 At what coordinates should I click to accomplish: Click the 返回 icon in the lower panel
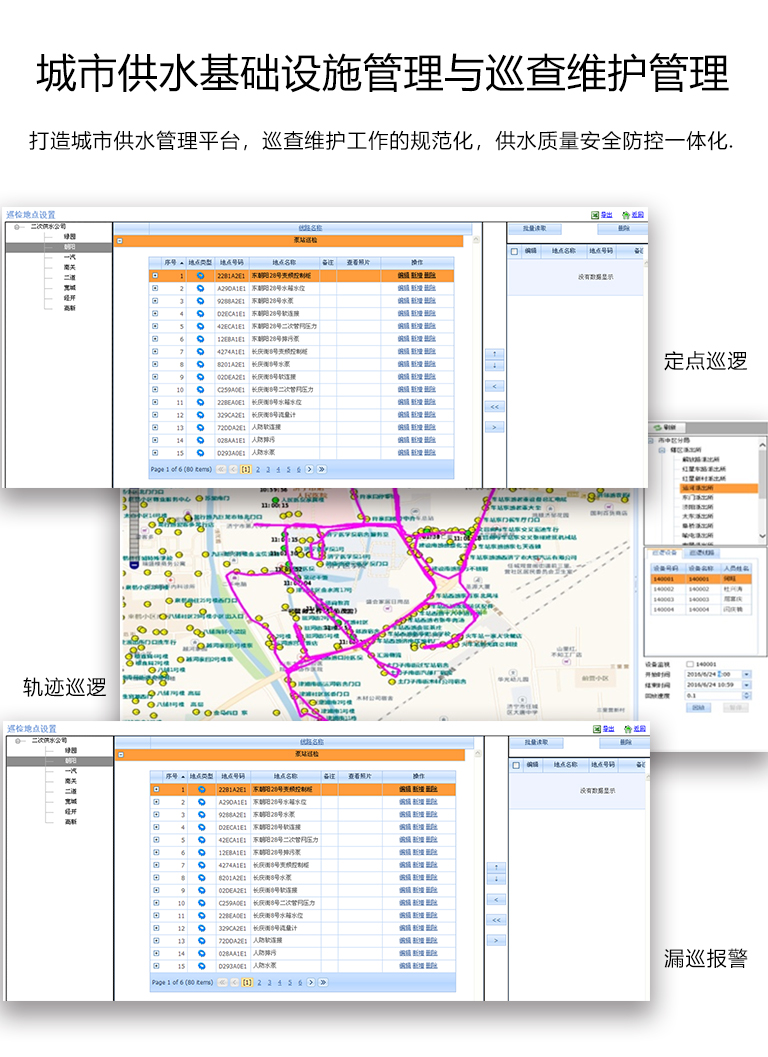624,729
